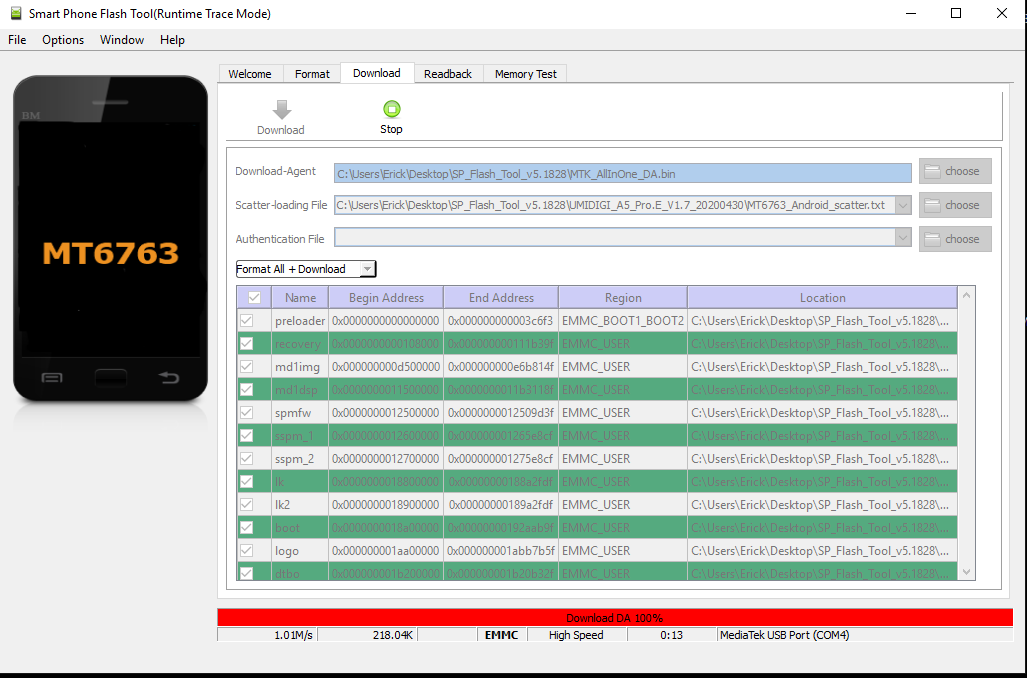Toggle the sspm_2 row checkbox
Screen dimensions: 1027x678
pos(246,459)
